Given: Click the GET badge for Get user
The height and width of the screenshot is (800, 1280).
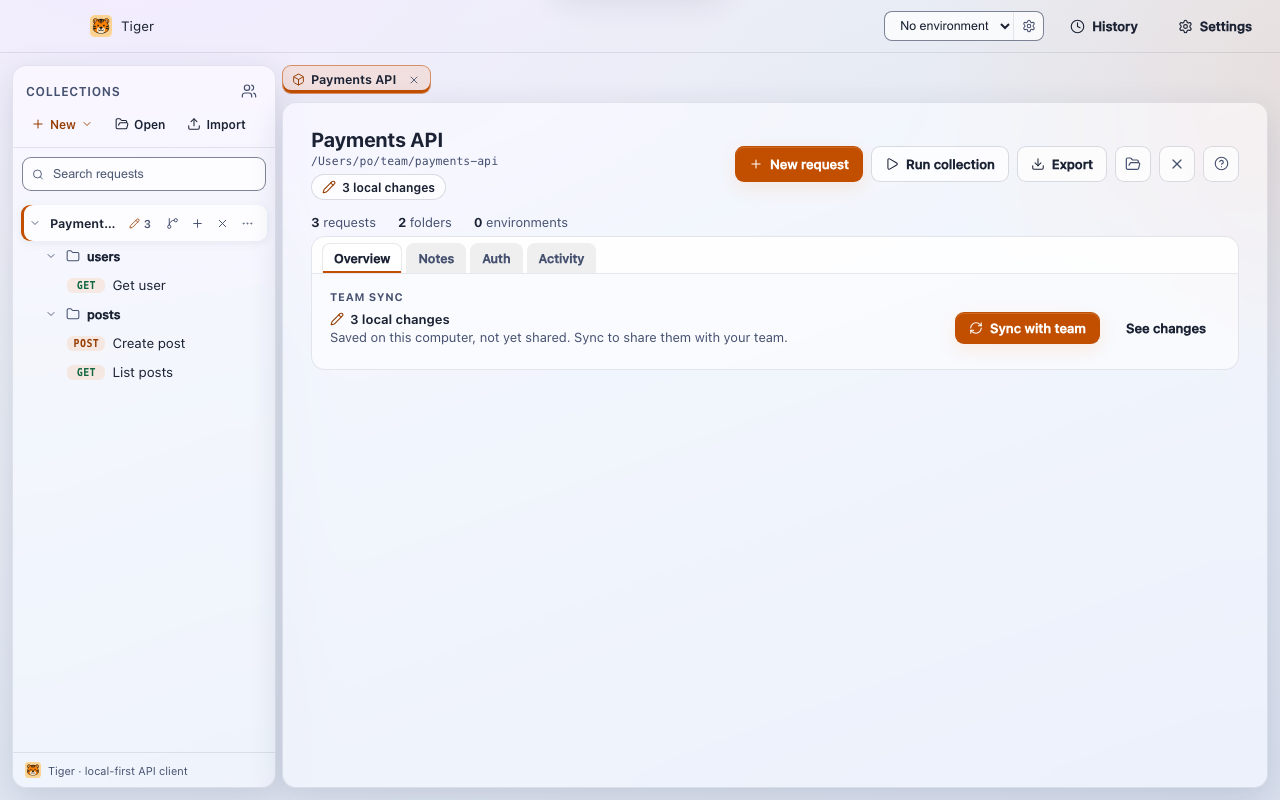Looking at the screenshot, I should [x=87, y=285].
